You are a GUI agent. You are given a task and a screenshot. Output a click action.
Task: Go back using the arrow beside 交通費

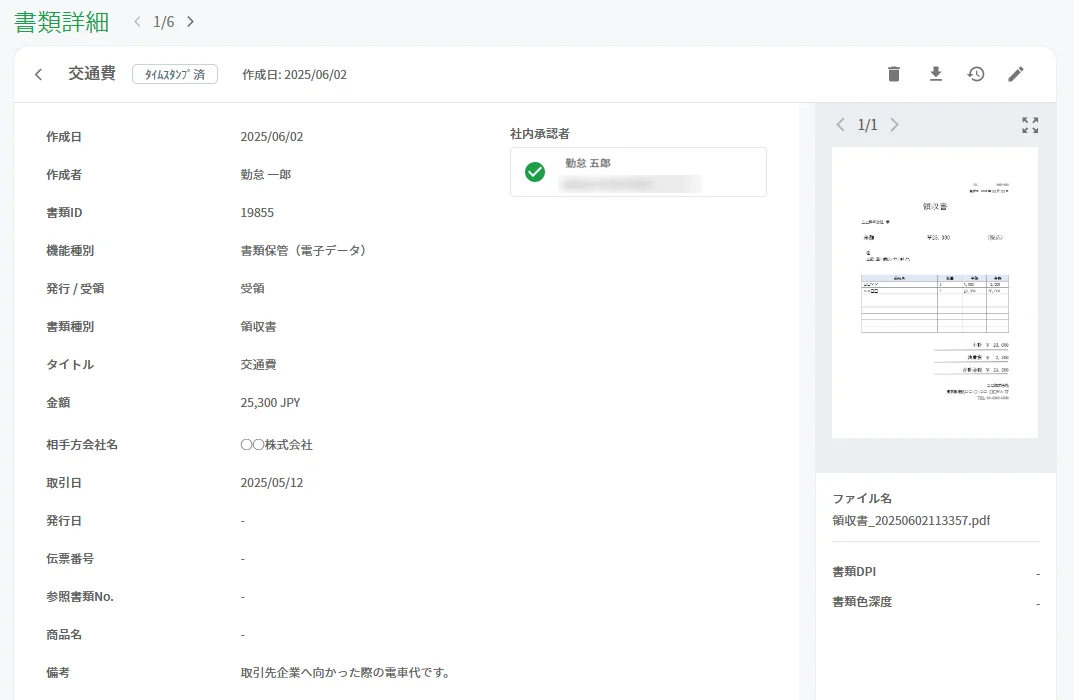pyautogui.click(x=38, y=74)
